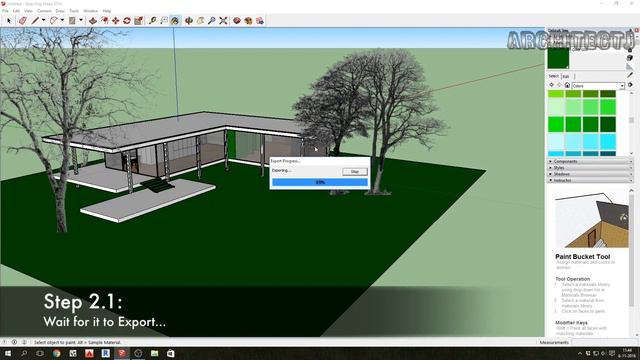
Task: Choose the darkest green swatch in third row
Action: point(608,124)
